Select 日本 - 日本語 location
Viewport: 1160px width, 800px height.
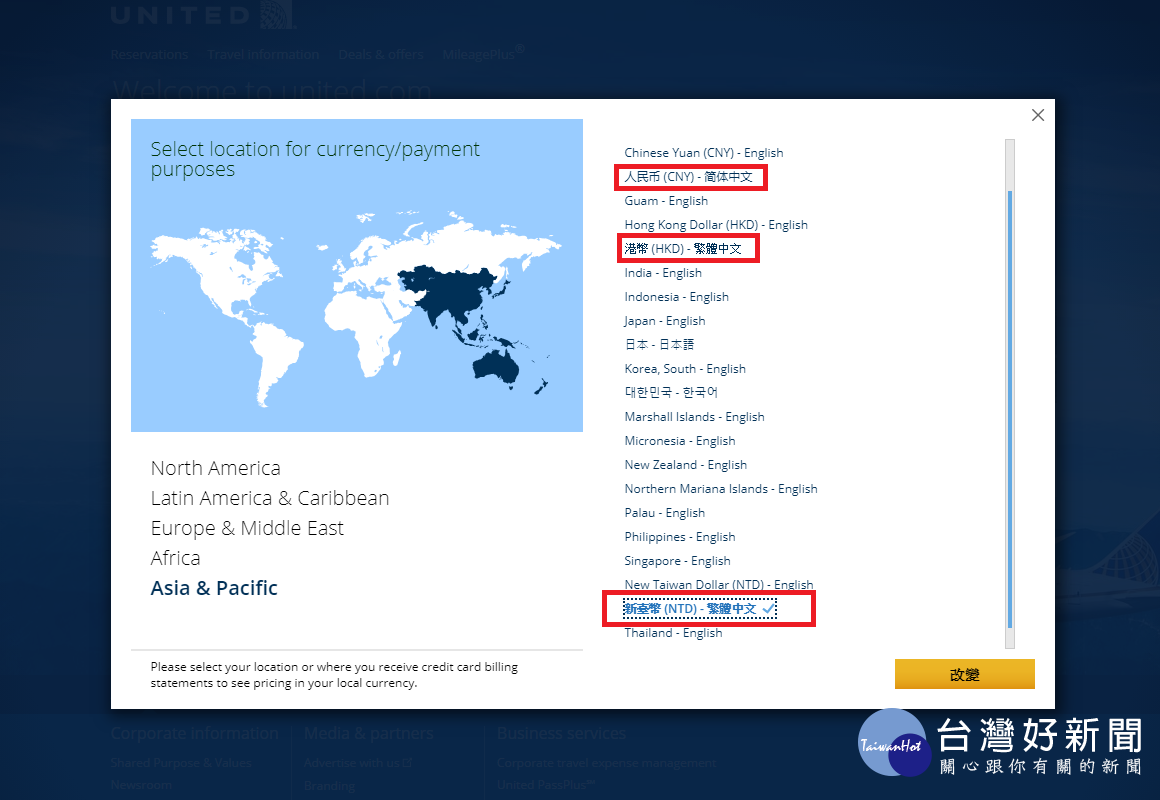point(658,345)
